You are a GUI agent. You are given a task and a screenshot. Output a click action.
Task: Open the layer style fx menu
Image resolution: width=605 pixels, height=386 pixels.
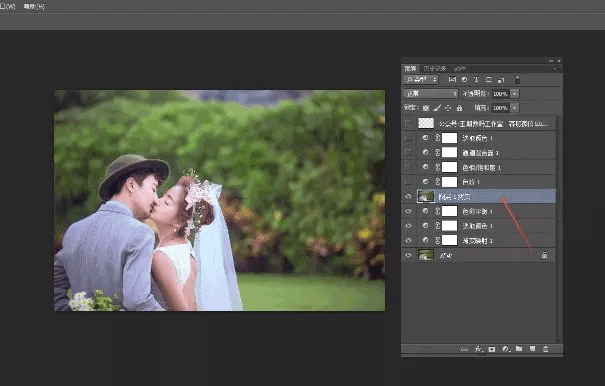pyautogui.click(x=478, y=349)
